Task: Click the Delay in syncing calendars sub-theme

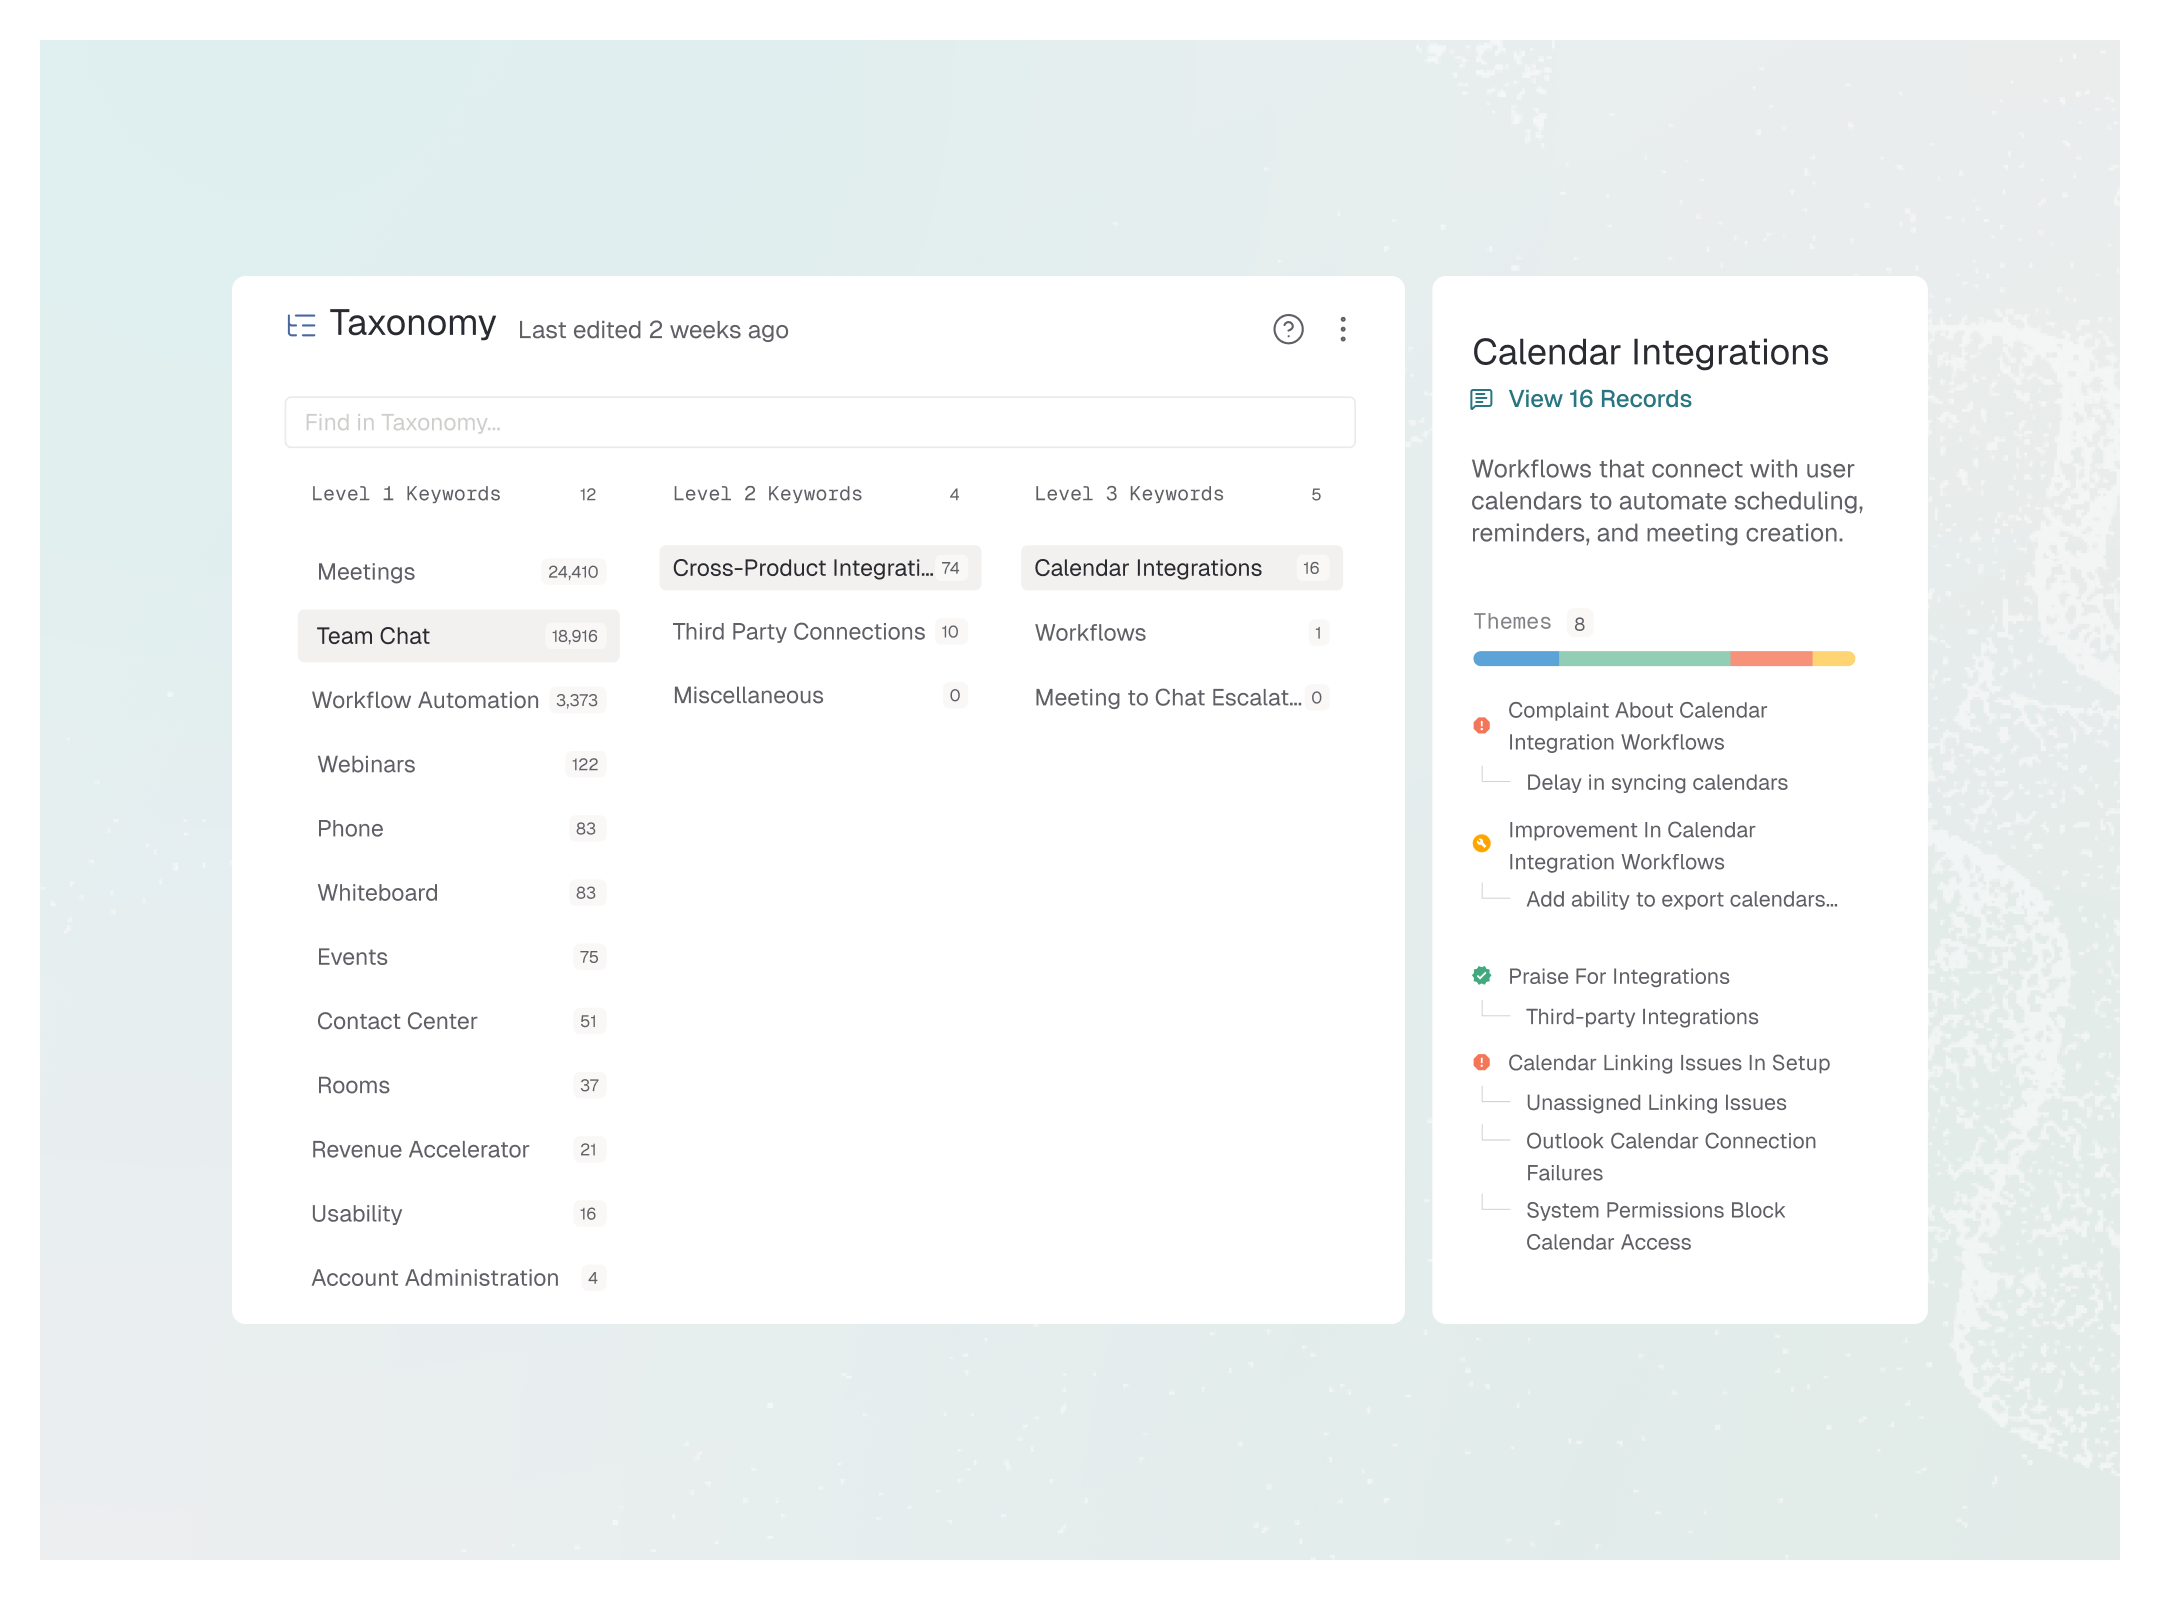Action: [1656, 782]
